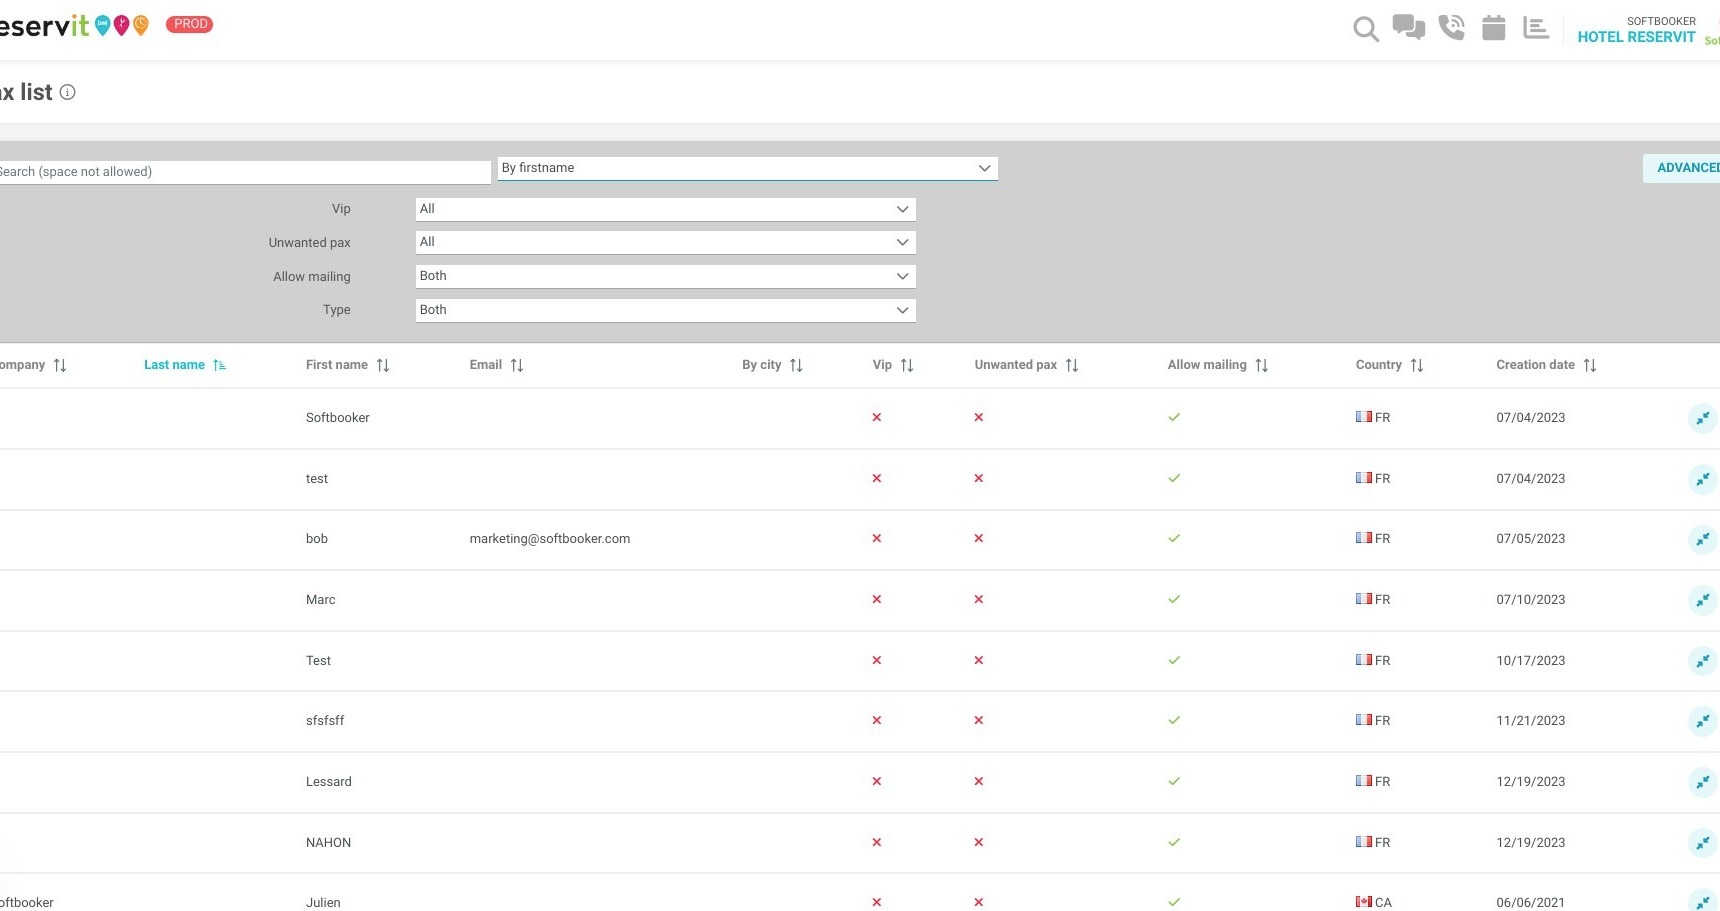Click the Last name column header text
The width and height of the screenshot is (1720, 911).
pyautogui.click(x=174, y=365)
